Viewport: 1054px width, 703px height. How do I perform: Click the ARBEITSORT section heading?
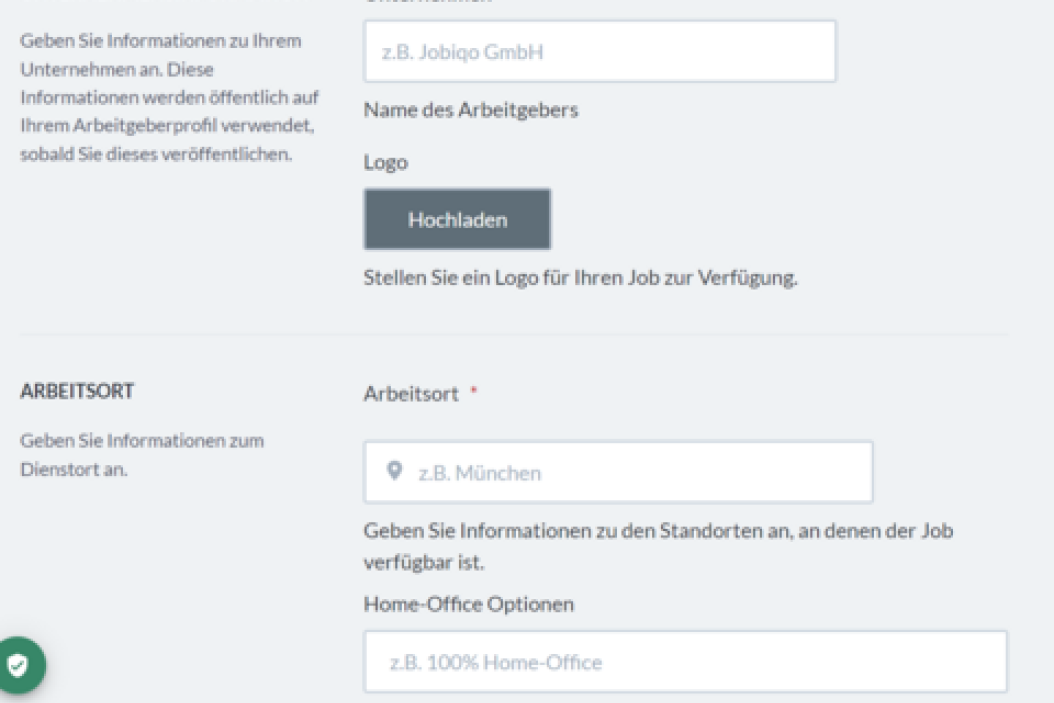77,391
